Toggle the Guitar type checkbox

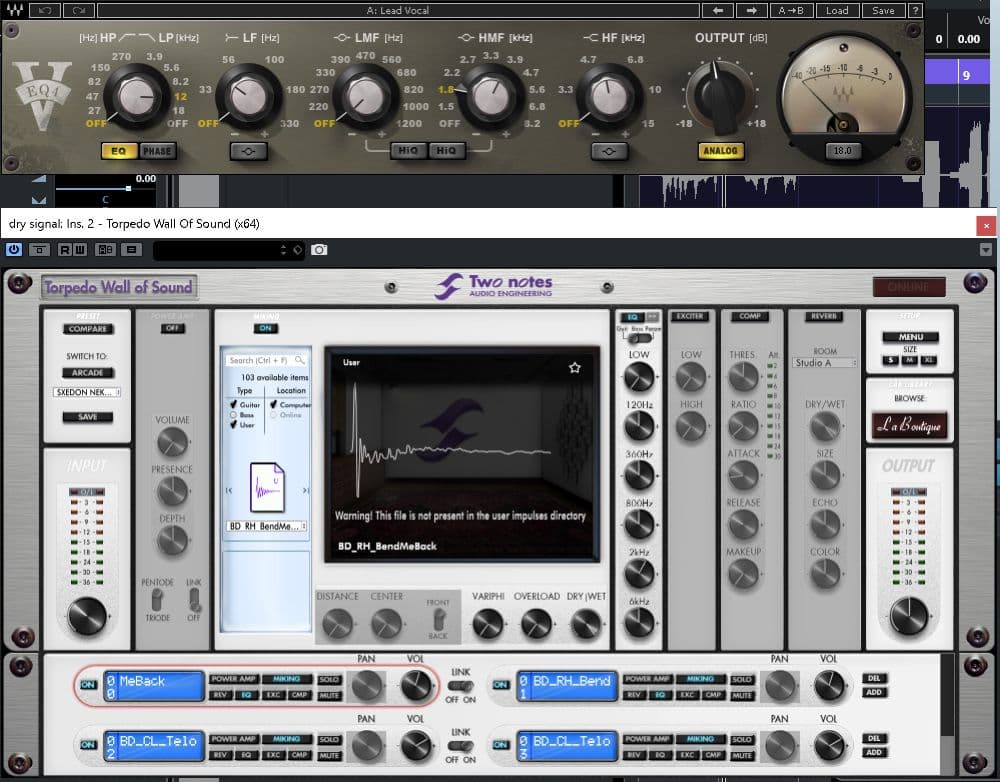pyautogui.click(x=233, y=404)
